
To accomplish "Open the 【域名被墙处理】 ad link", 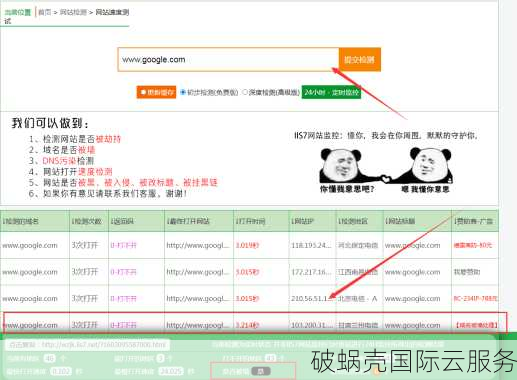I will point(476,325).
